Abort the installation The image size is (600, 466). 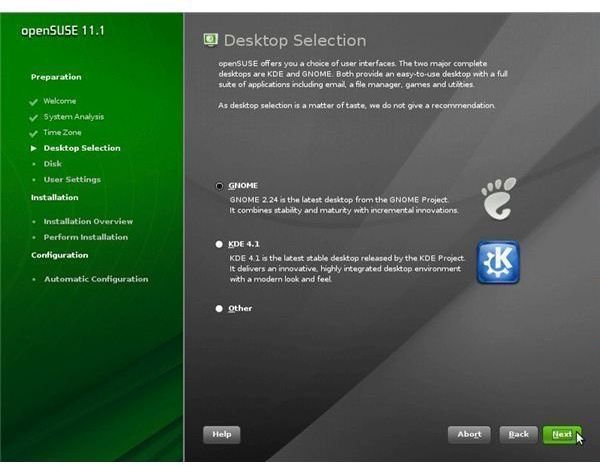469,435
